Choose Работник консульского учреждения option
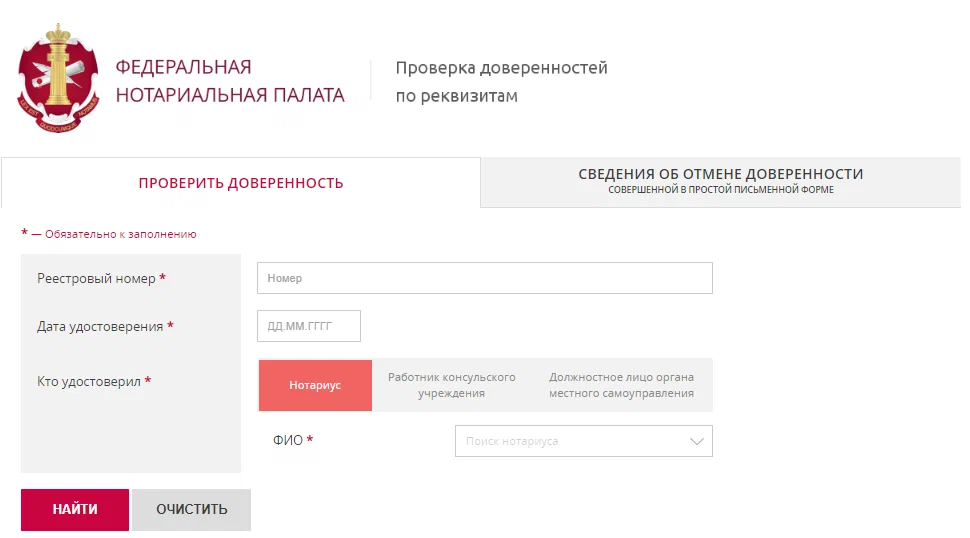The height and width of the screenshot is (538, 970). (x=451, y=385)
